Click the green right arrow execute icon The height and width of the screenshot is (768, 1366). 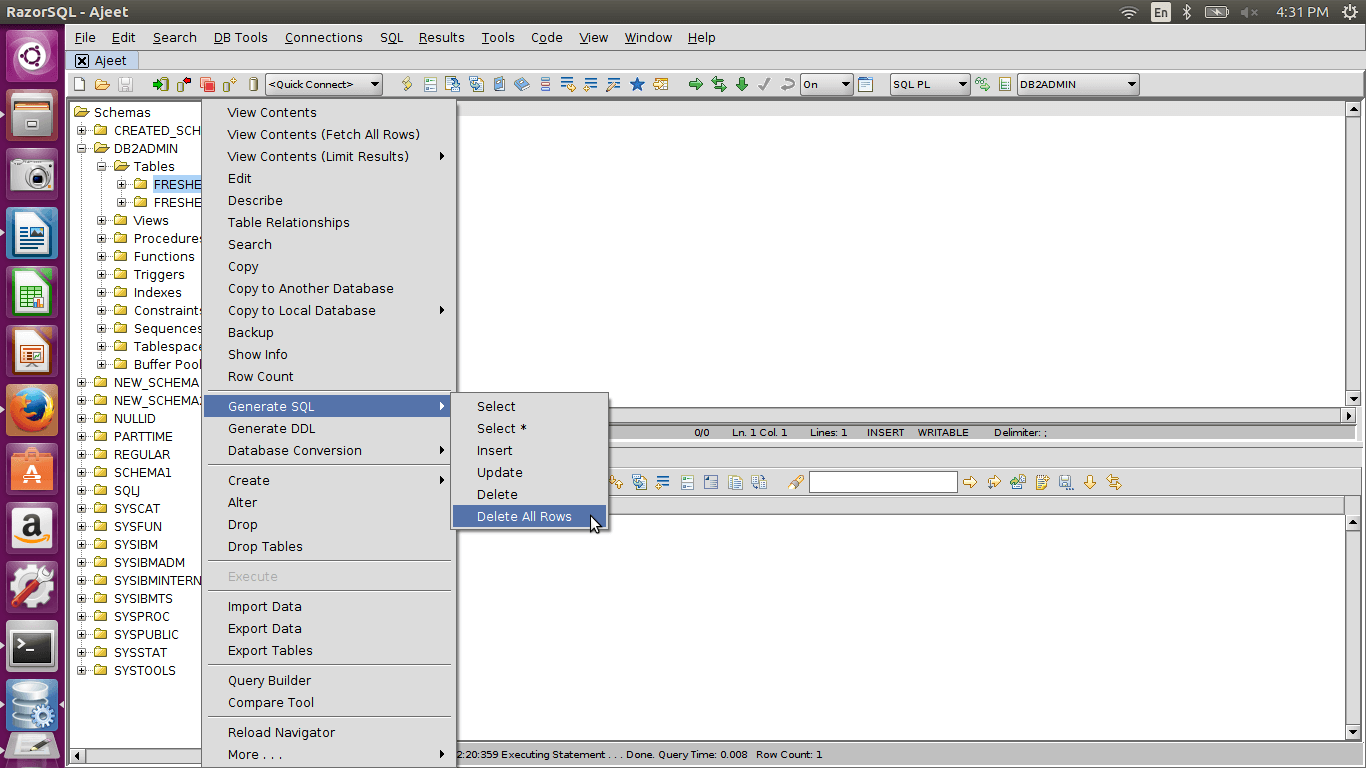(696, 85)
